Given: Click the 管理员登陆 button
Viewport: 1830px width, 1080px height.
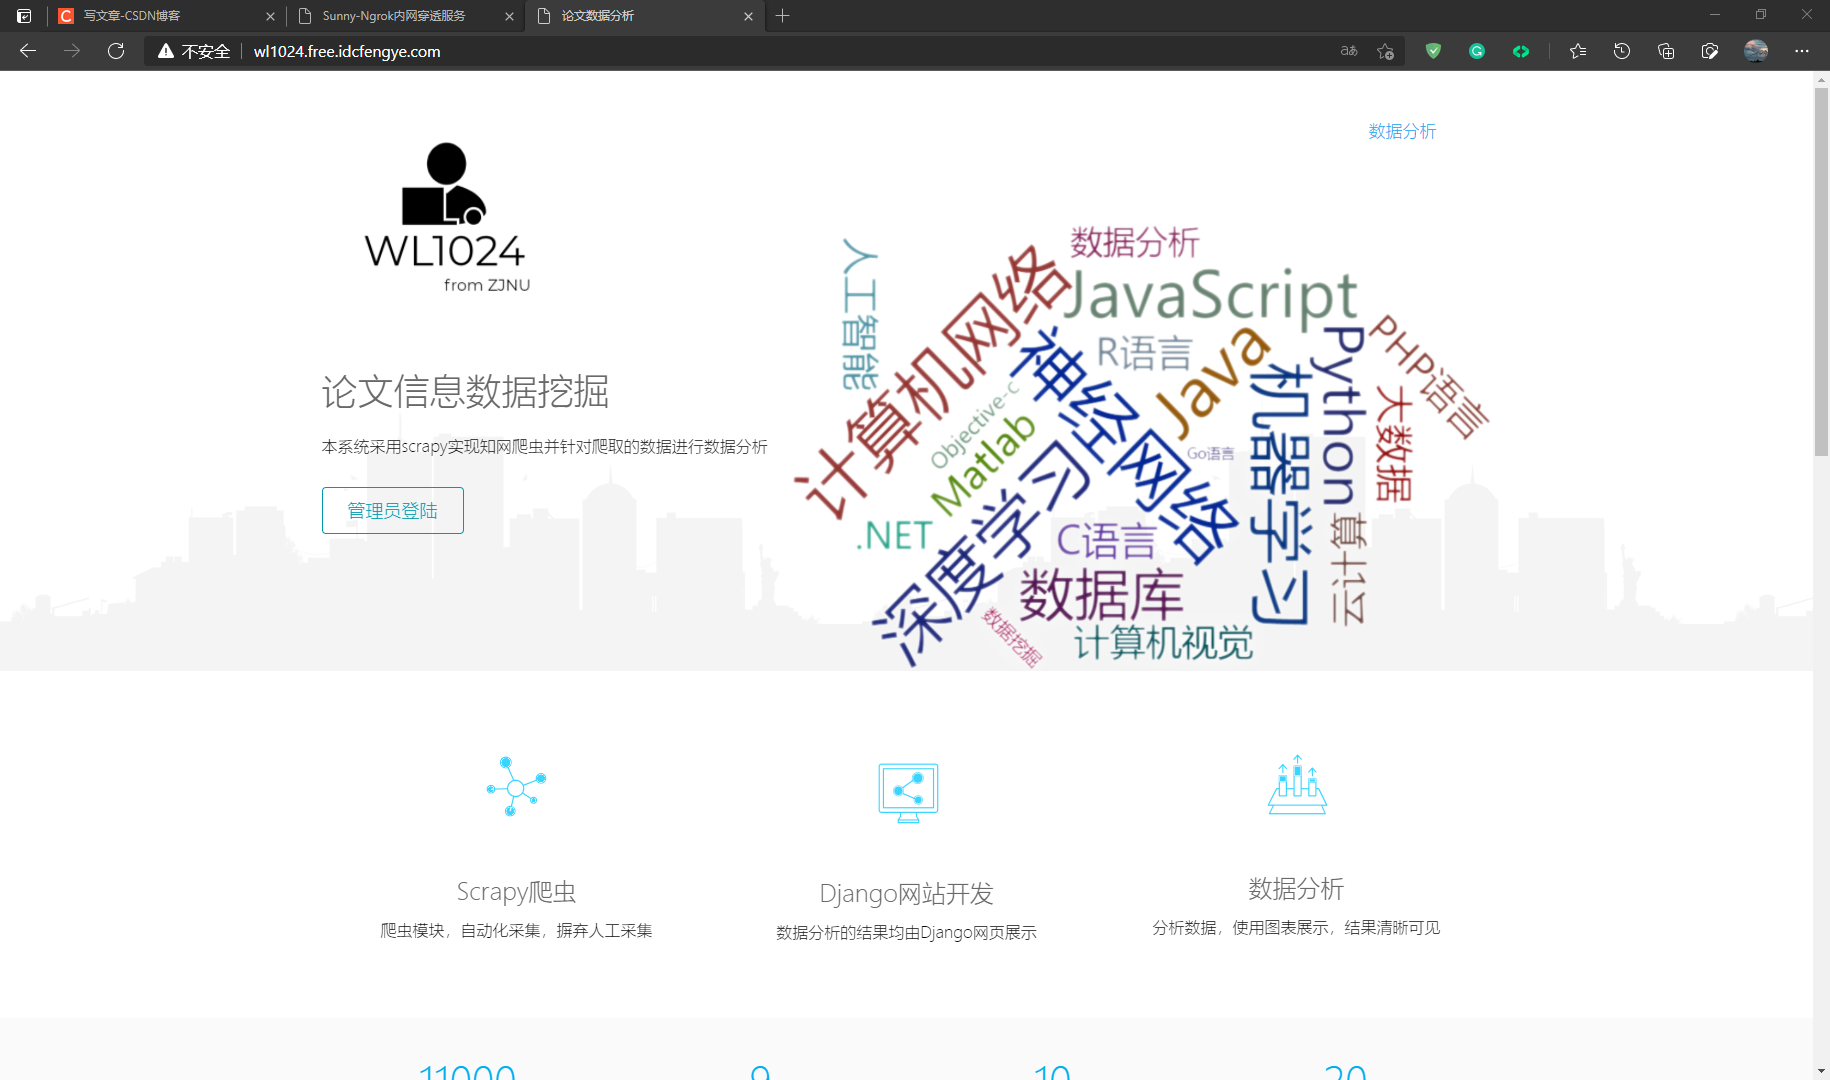Looking at the screenshot, I should tap(393, 511).
